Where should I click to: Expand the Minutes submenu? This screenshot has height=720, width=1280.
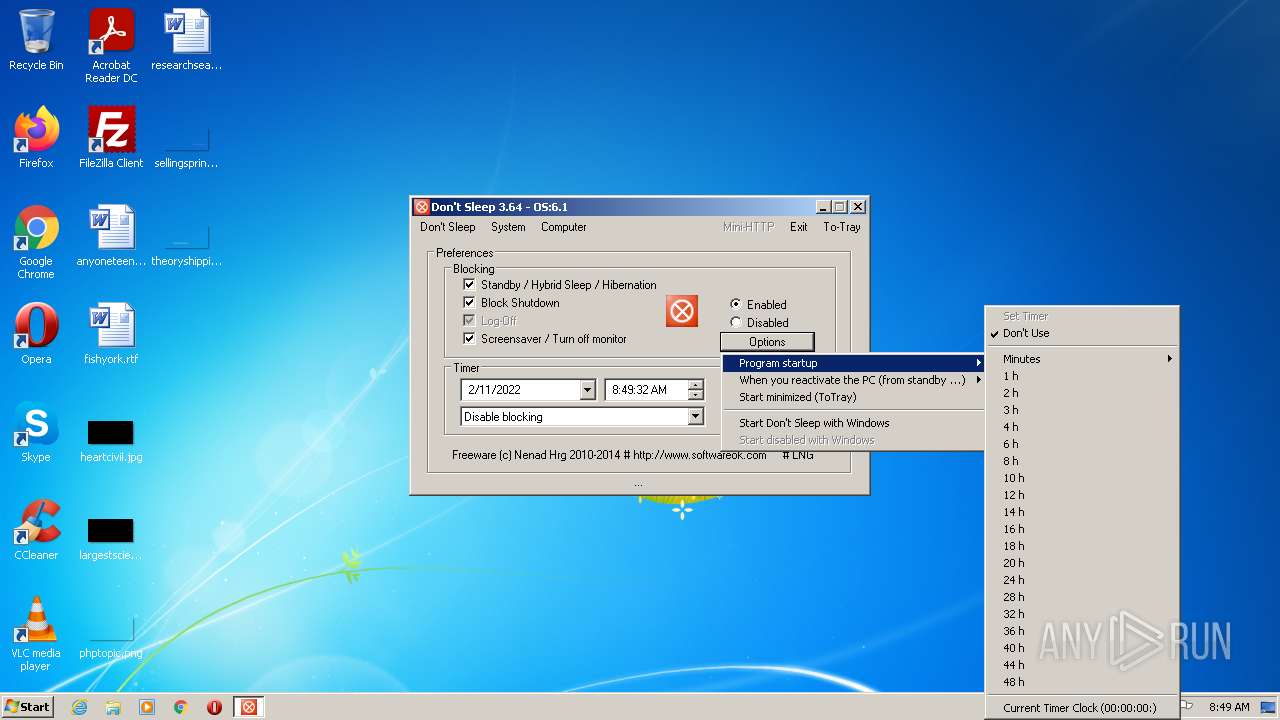point(1082,359)
